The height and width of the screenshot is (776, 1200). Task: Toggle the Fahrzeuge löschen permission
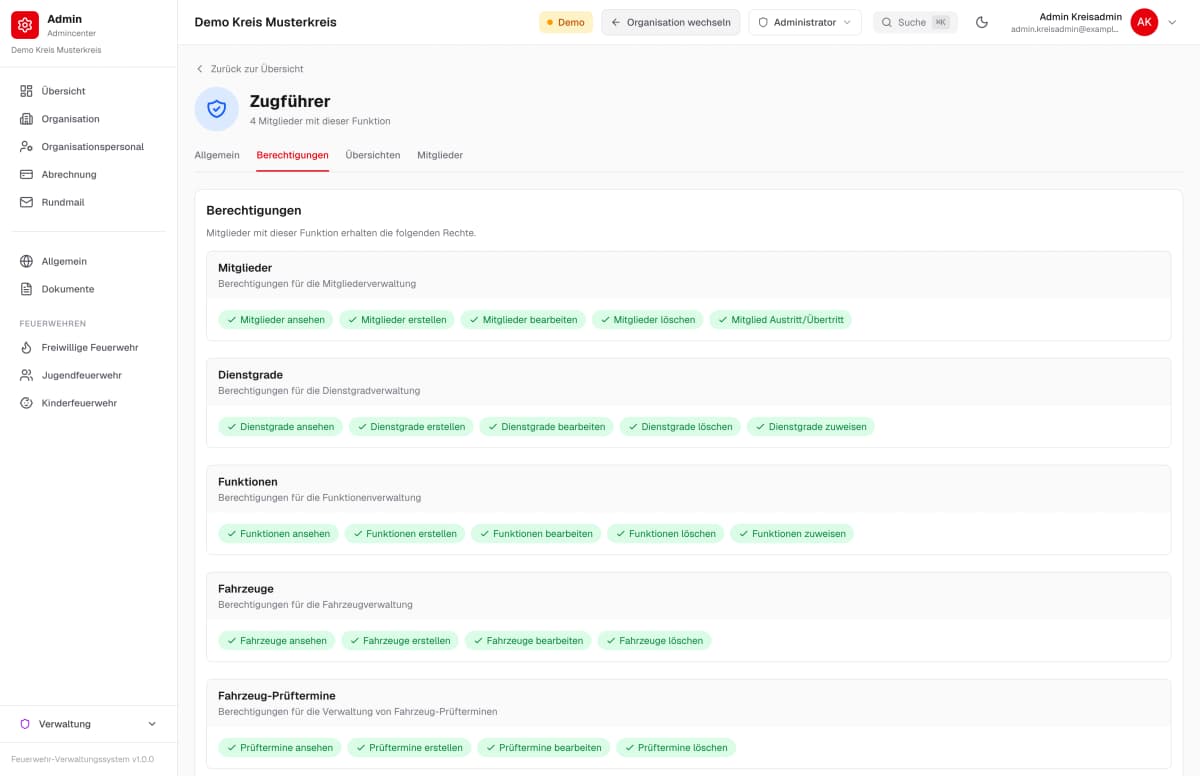click(654, 641)
